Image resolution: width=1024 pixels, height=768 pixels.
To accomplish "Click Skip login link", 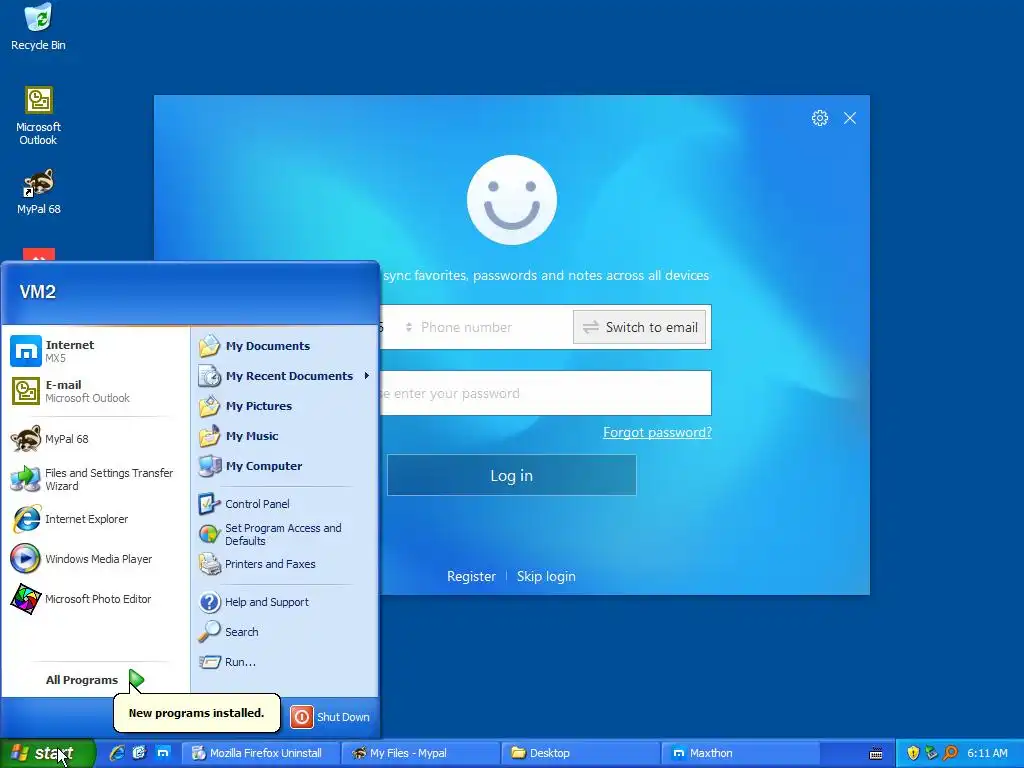I will [x=546, y=577].
